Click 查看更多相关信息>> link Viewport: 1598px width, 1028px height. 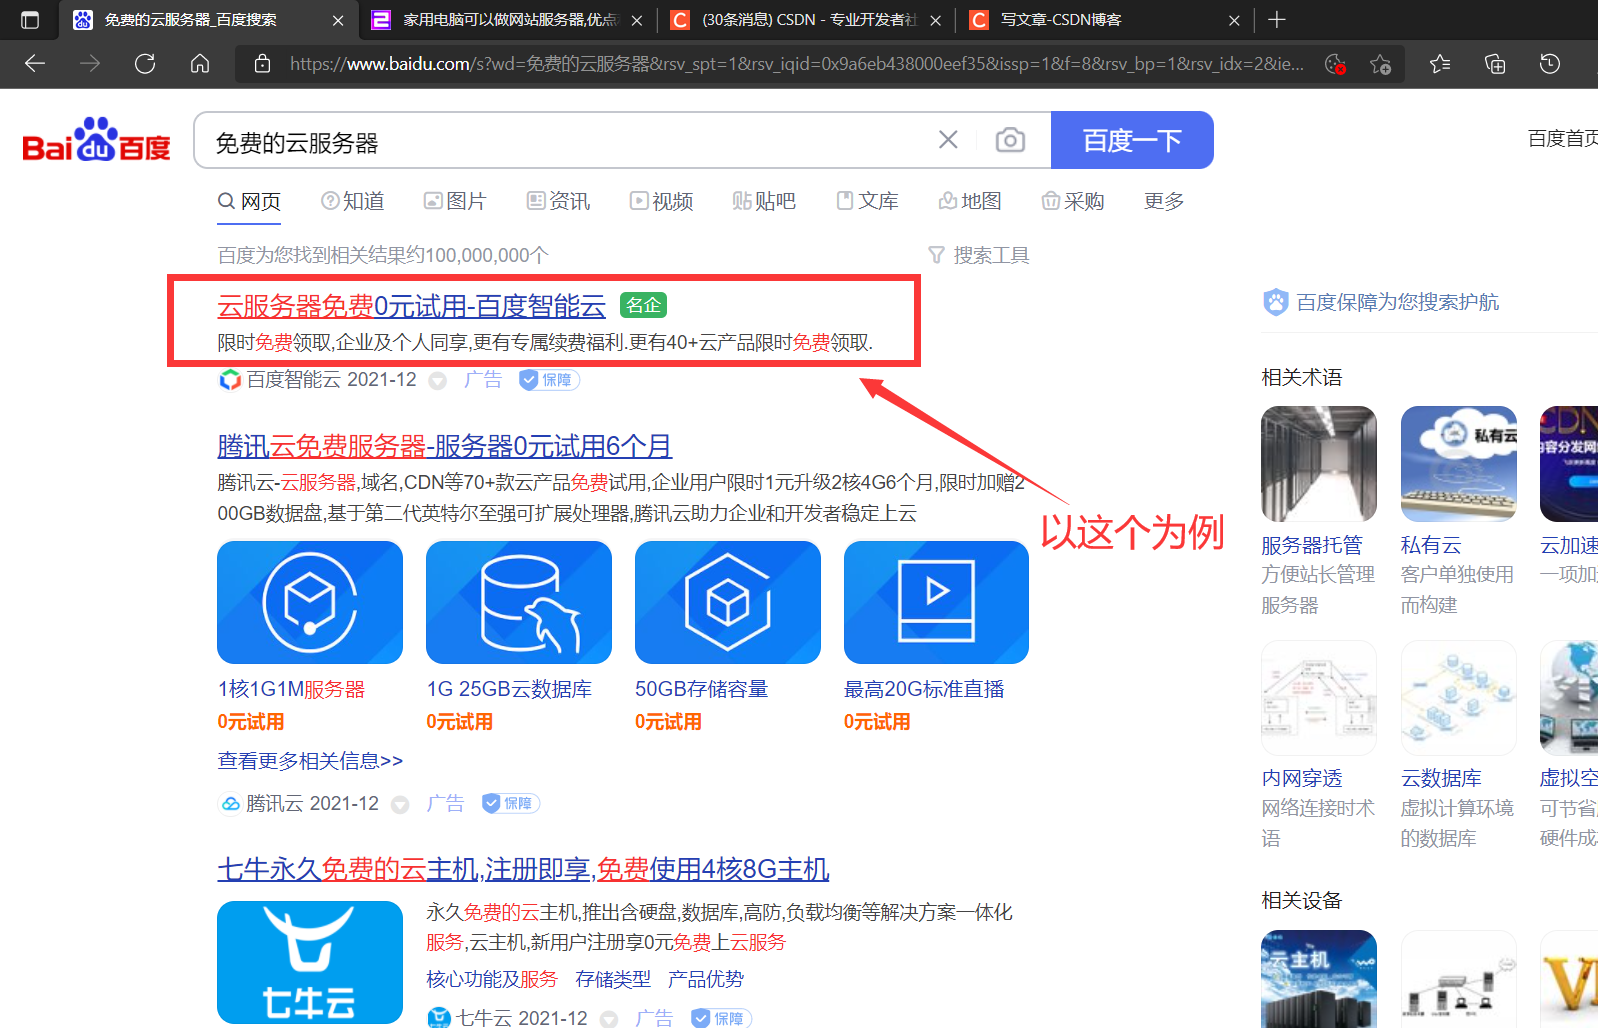click(x=310, y=761)
